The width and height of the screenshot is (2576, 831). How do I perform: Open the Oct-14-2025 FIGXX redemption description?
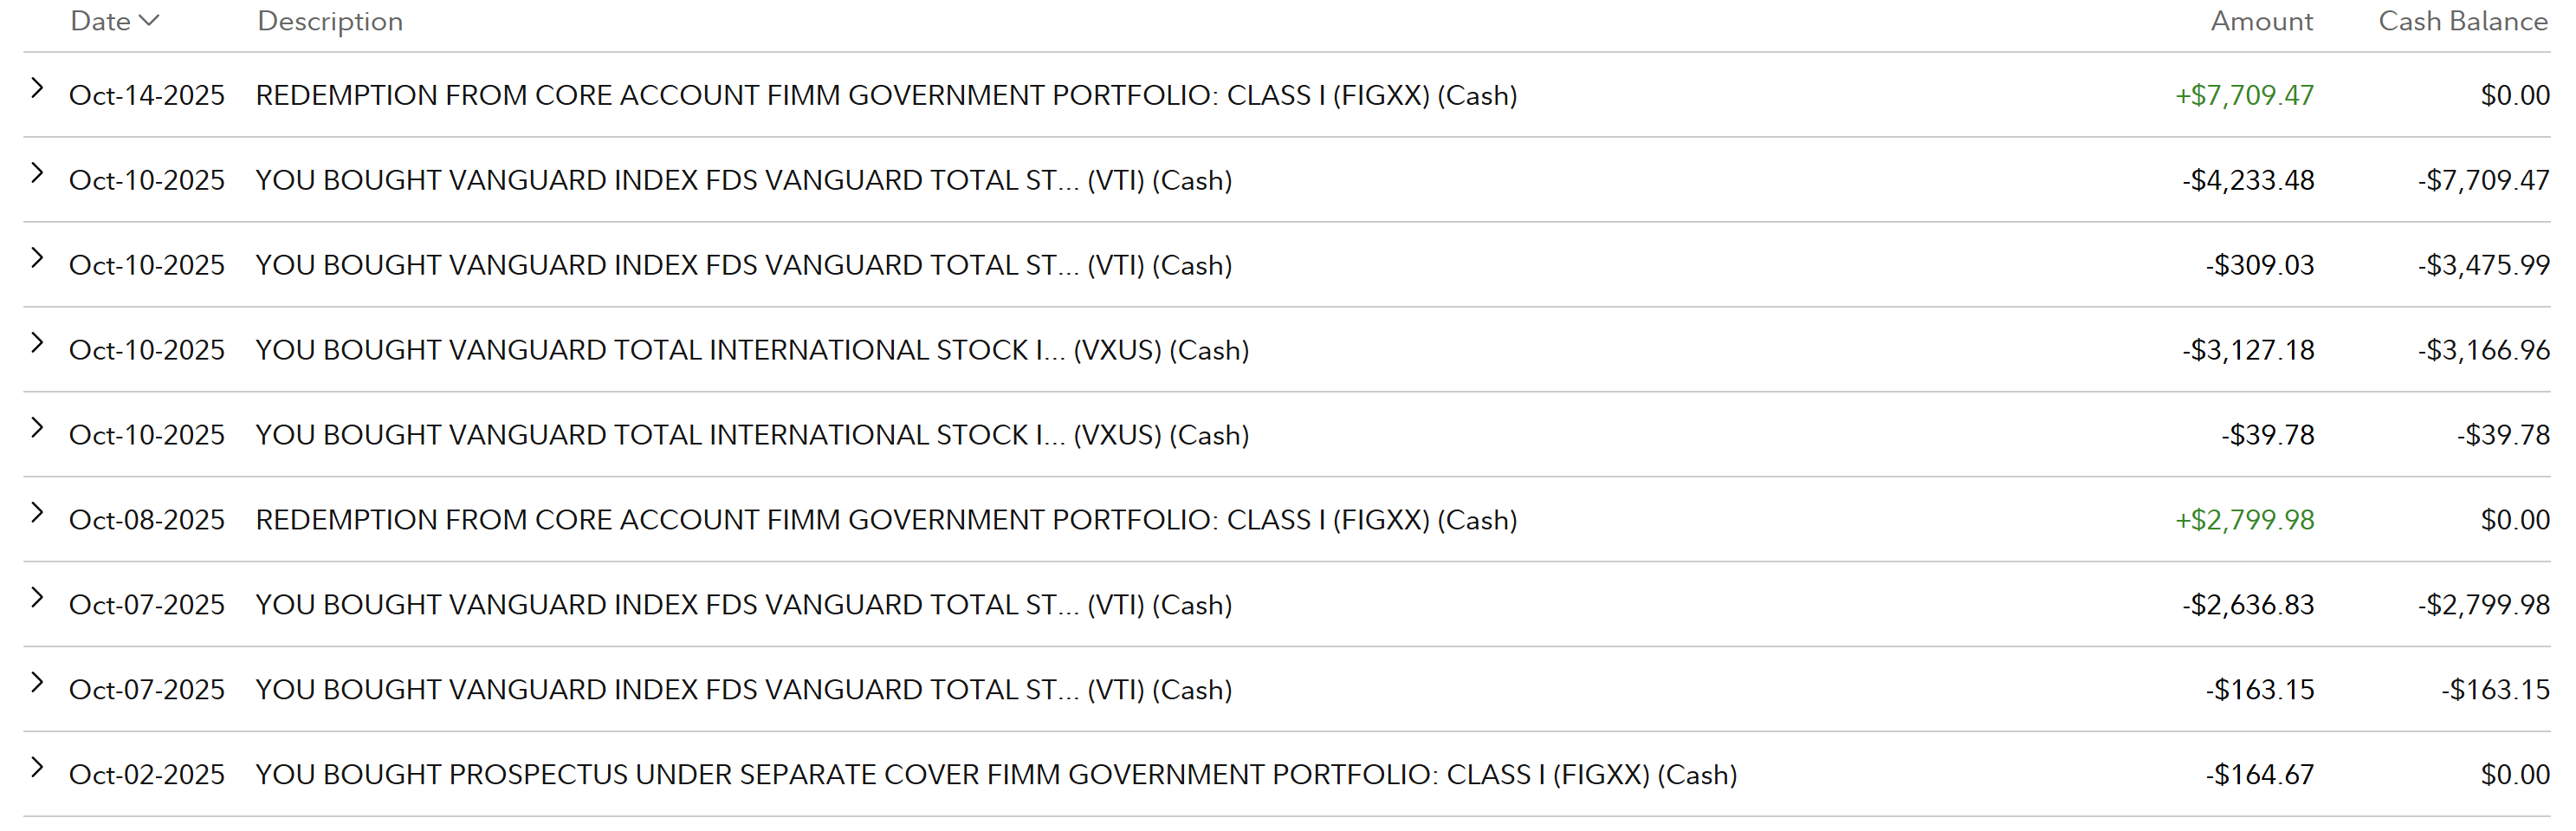[886, 95]
